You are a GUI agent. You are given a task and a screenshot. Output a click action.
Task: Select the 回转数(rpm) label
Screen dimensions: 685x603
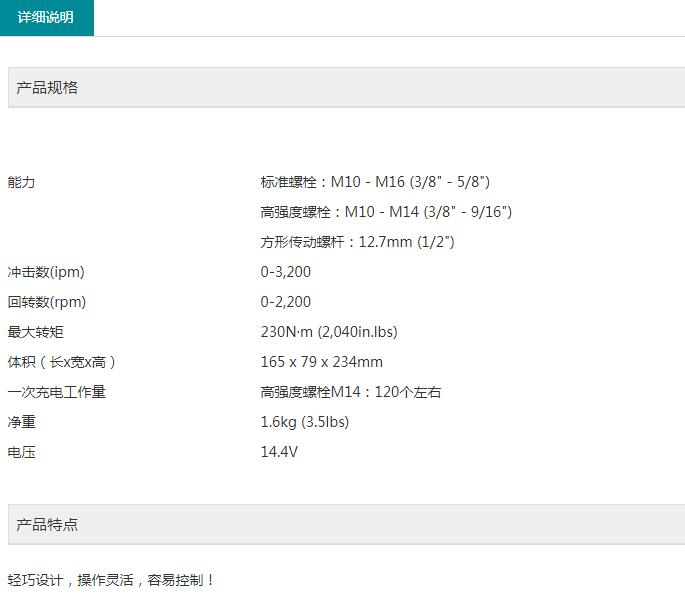point(46,302)
